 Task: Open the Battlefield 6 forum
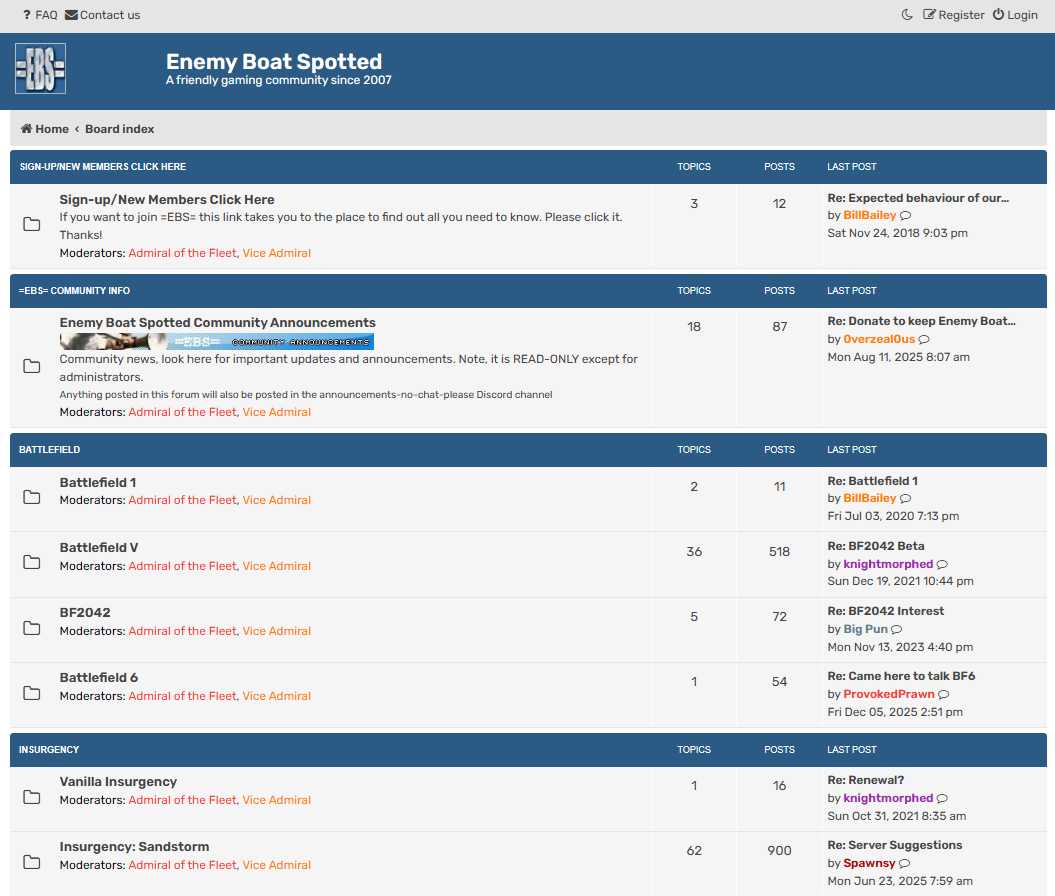[x=99, y=677]
